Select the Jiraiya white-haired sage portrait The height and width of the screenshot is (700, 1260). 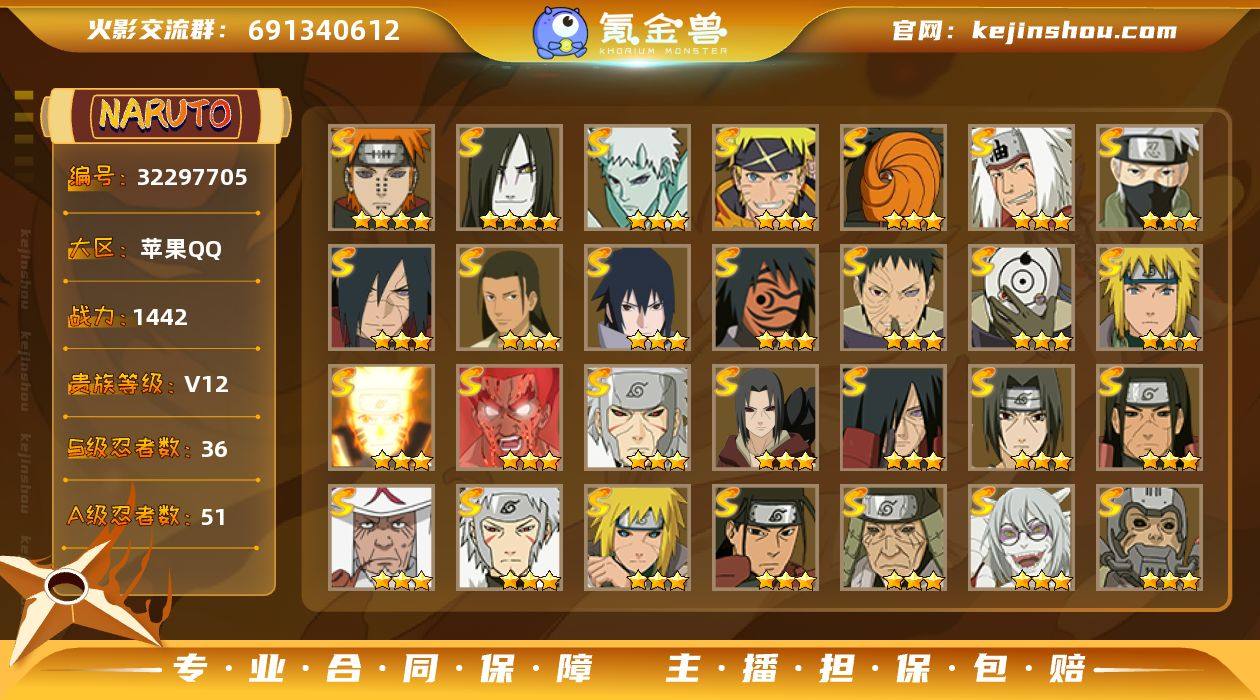(1022, 177)
